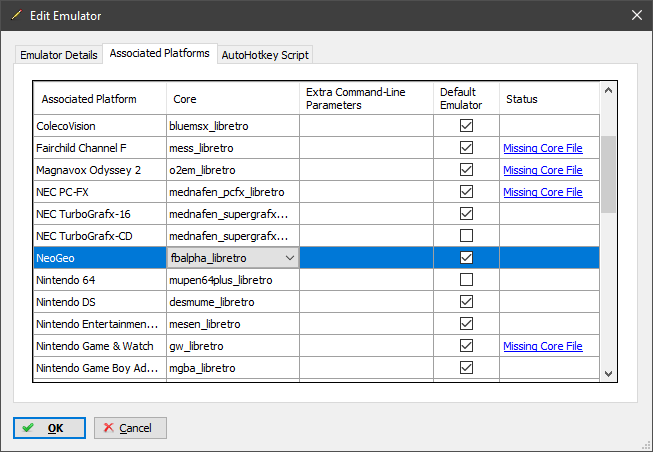Select the Nintendo Game Boy Ad... platform cell
Screen dimensions: 653x452
[x=100, y=368]
